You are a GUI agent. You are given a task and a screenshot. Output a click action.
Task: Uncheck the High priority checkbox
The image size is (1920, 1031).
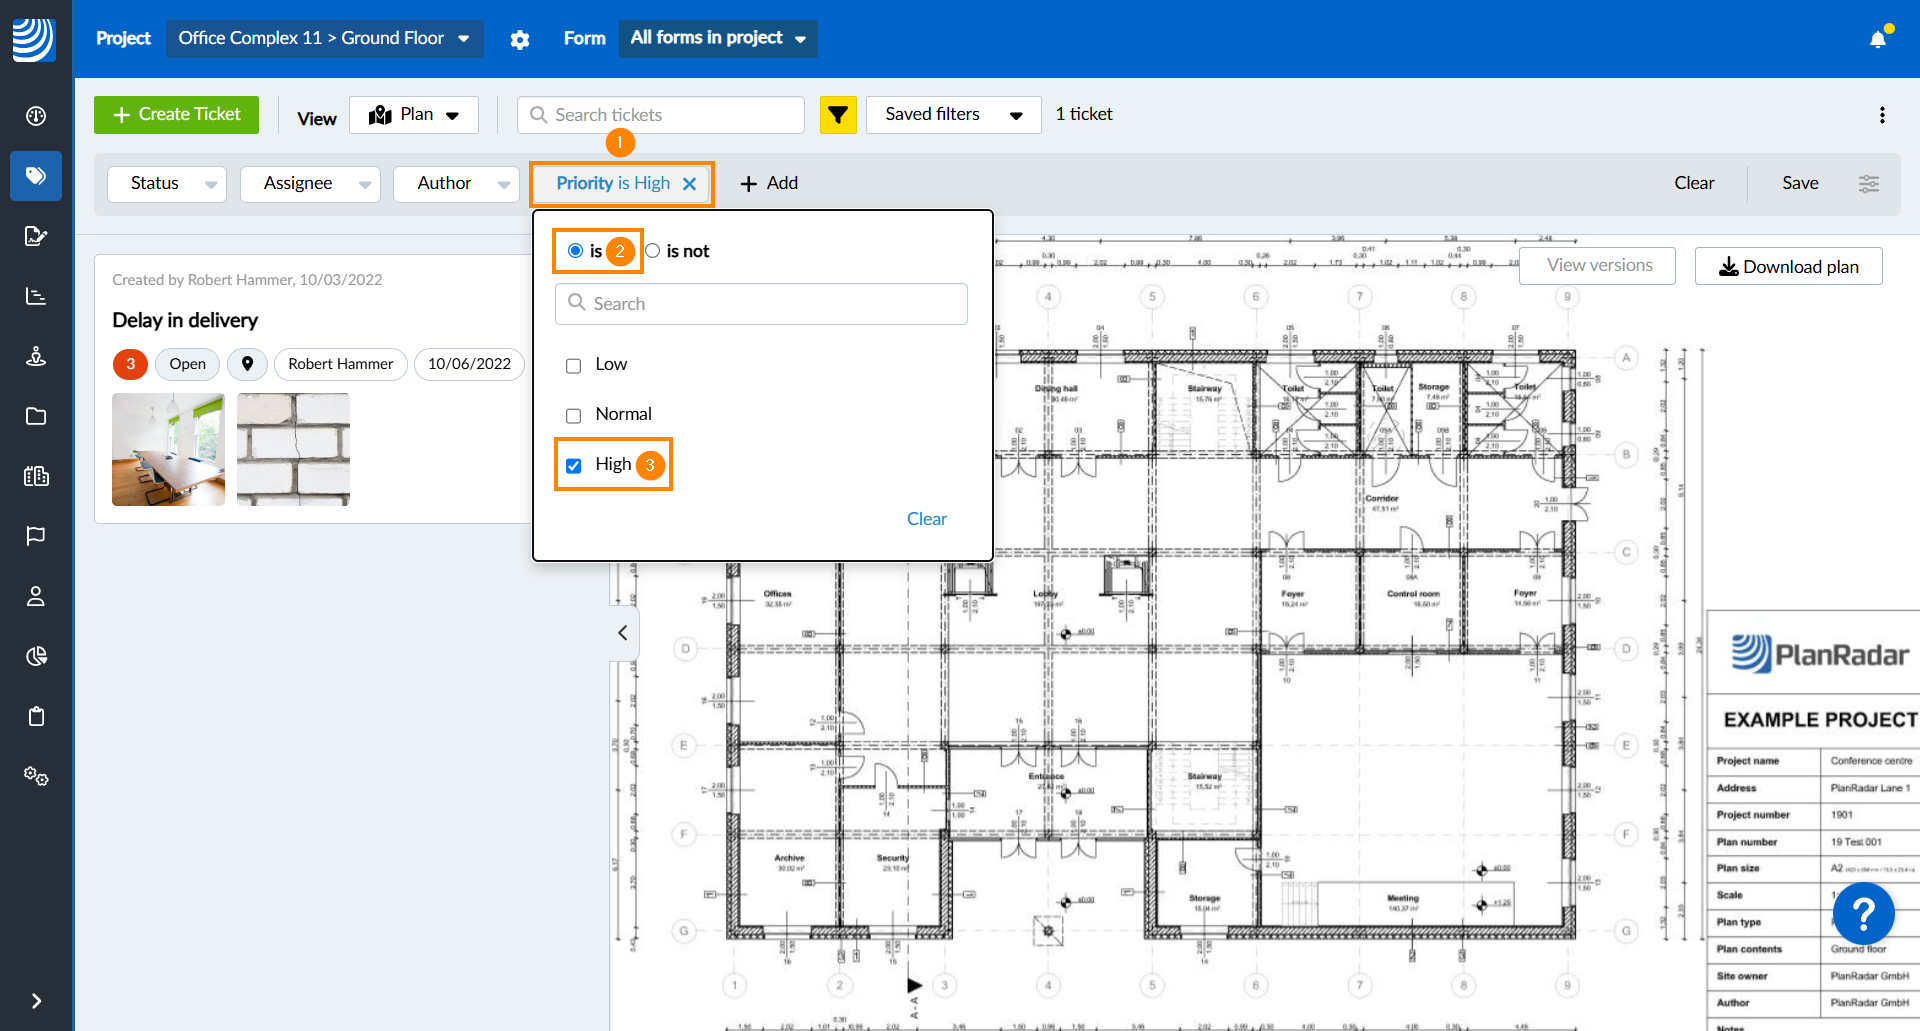coord(574,466)
